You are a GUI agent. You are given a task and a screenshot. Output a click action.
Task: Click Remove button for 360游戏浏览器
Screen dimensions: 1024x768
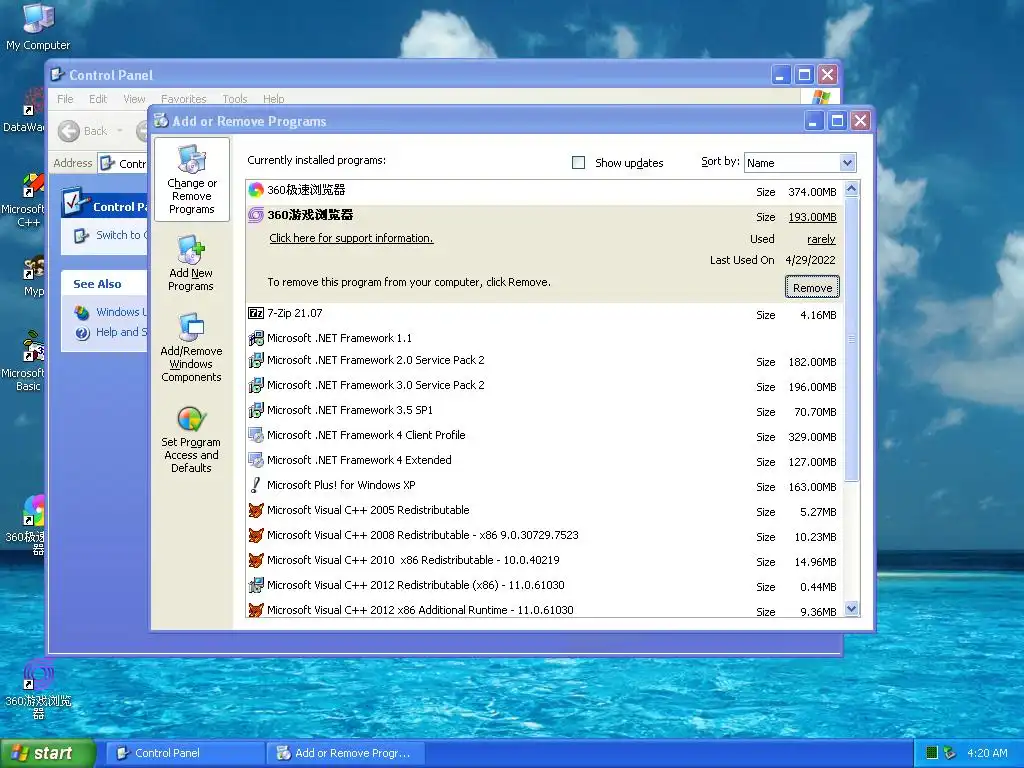pyautogui.click(x=812, y=287)
